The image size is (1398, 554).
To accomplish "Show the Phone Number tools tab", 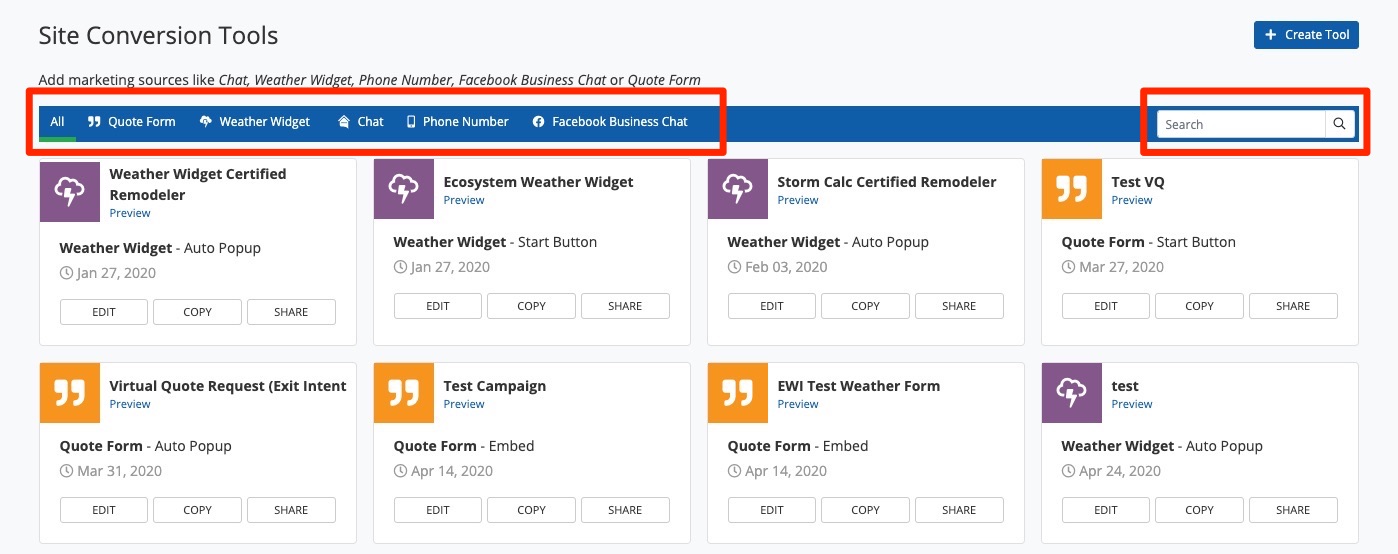I will [457, 122].
